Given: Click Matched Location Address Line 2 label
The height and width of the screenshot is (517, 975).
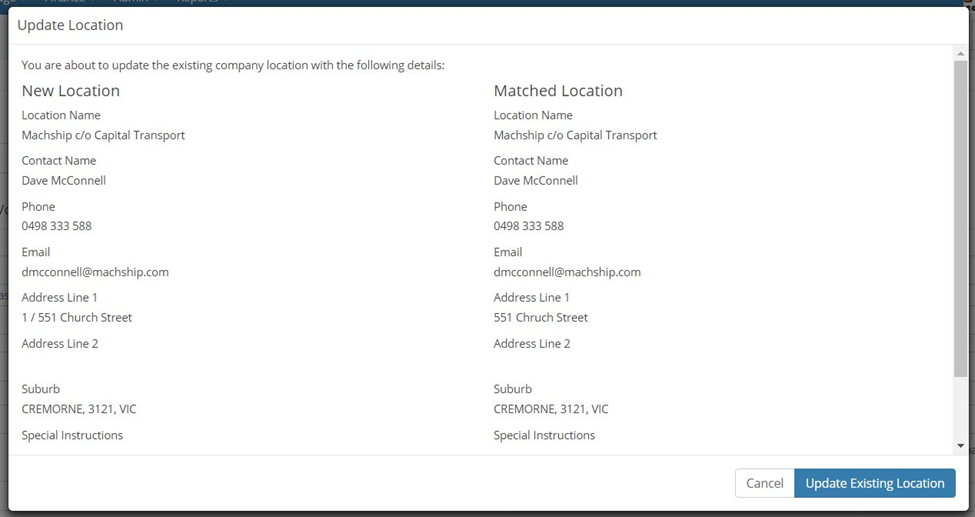Looking at the screenshot, I should pos(532,343).
